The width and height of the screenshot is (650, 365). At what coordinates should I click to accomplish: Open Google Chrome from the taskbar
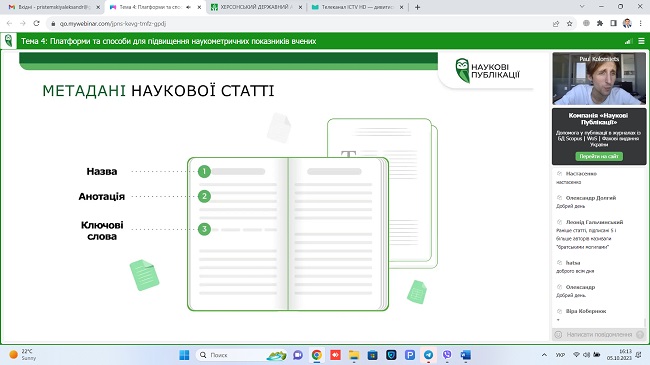tap(317, 355)
